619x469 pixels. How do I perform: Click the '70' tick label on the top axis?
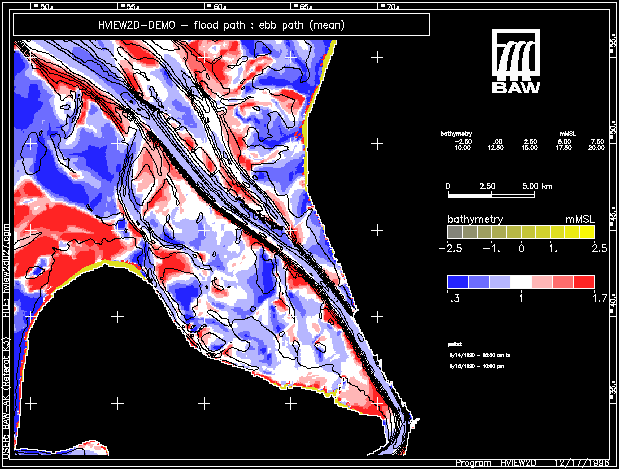(x=392, y=7)
